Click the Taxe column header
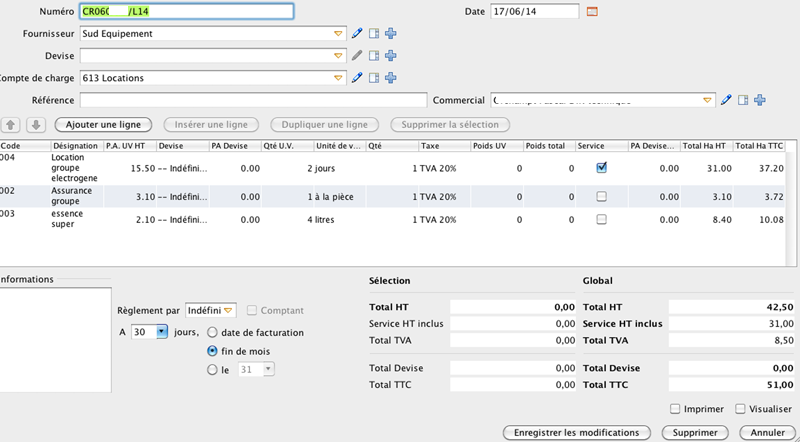 (445, 146)
